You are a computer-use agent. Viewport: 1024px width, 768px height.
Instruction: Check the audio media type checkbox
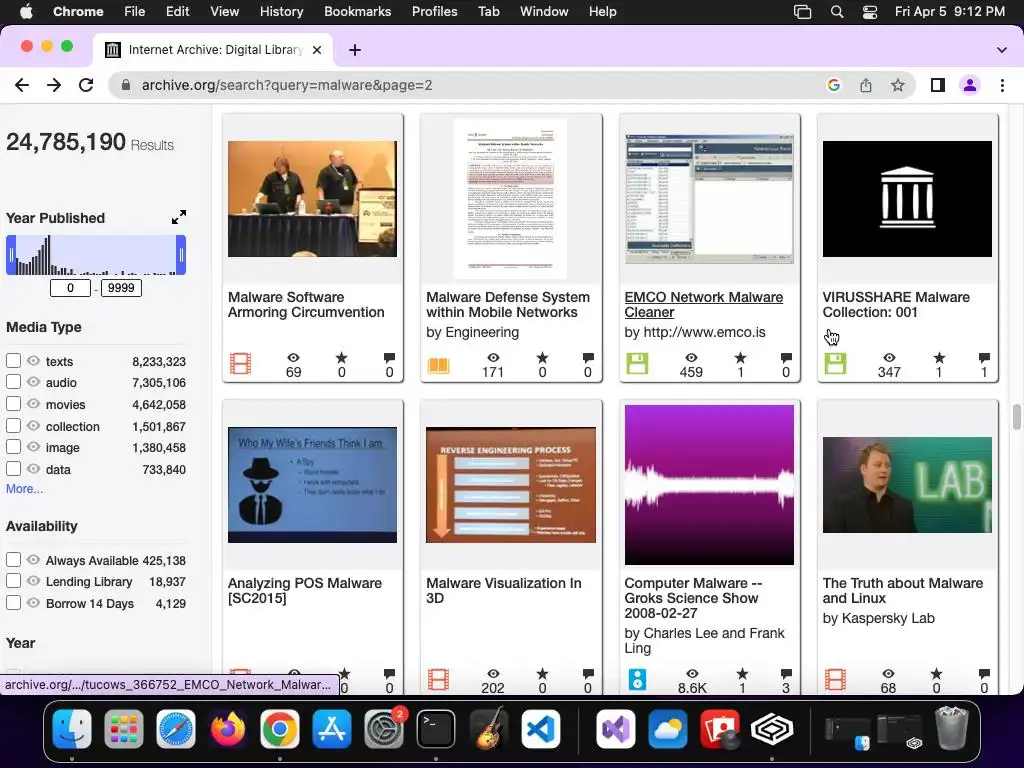point(13,382)
